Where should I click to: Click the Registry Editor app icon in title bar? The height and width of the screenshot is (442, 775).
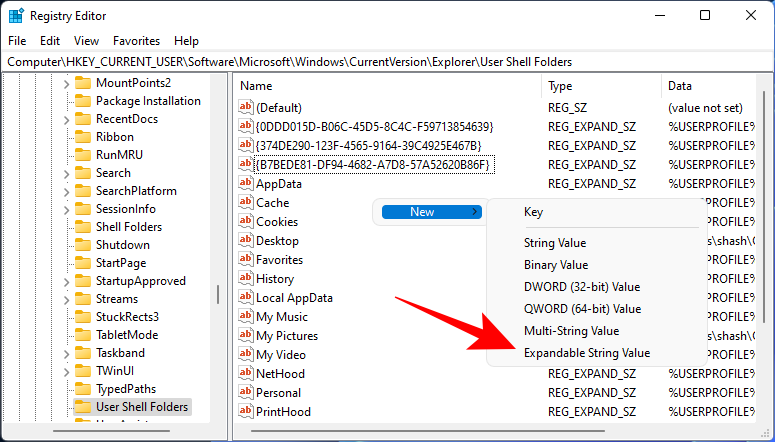click(15, 15)
